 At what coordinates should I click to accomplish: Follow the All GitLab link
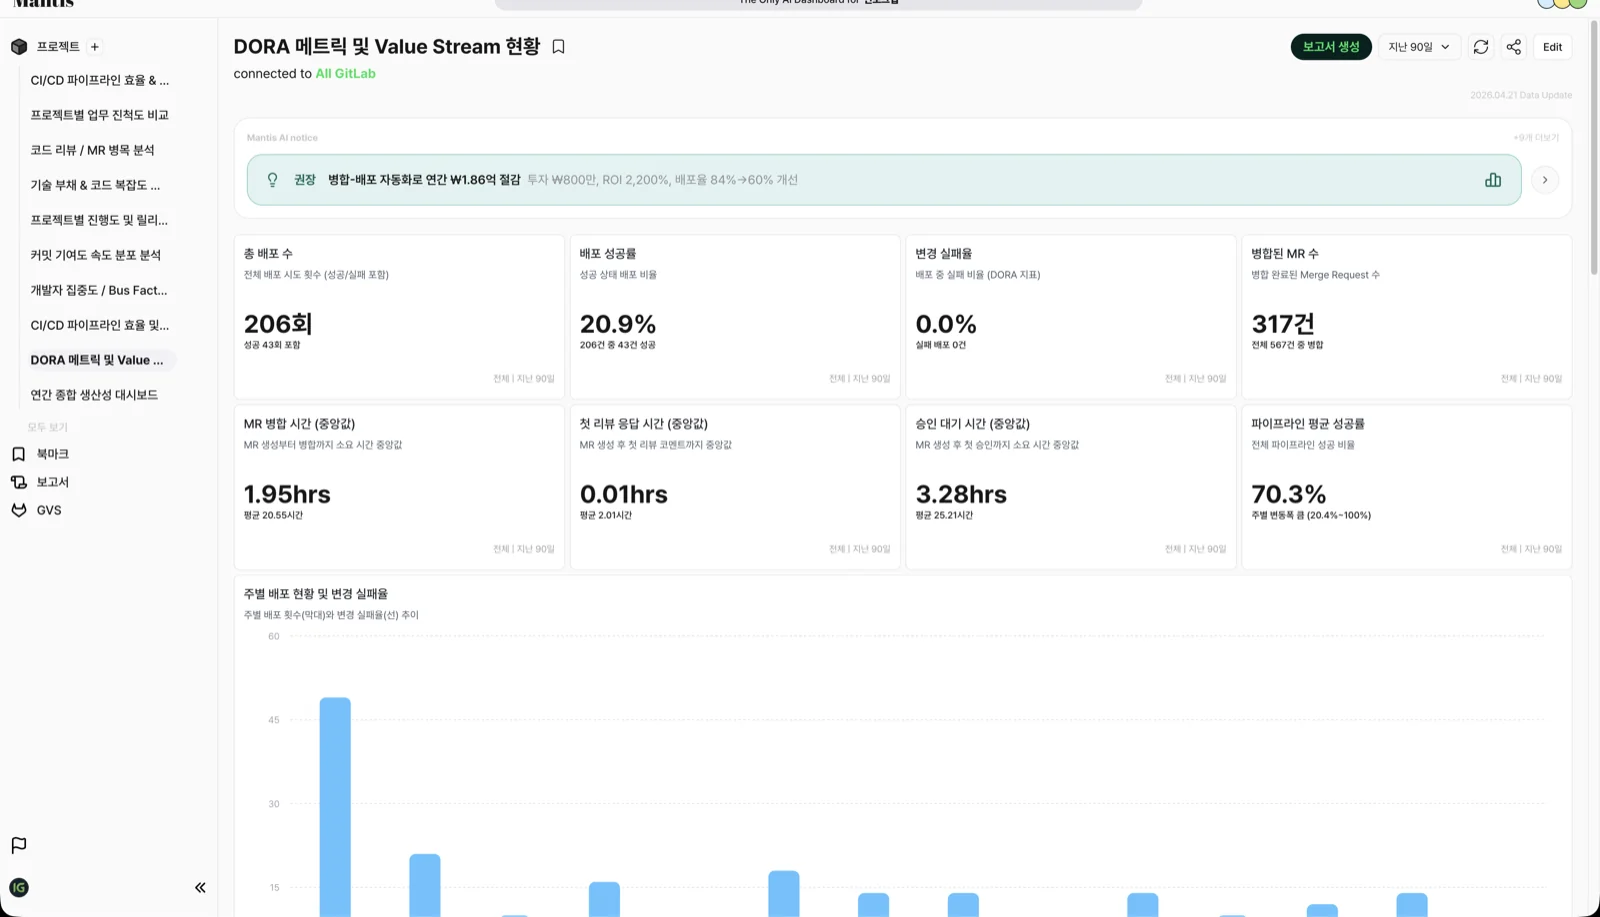345,74
